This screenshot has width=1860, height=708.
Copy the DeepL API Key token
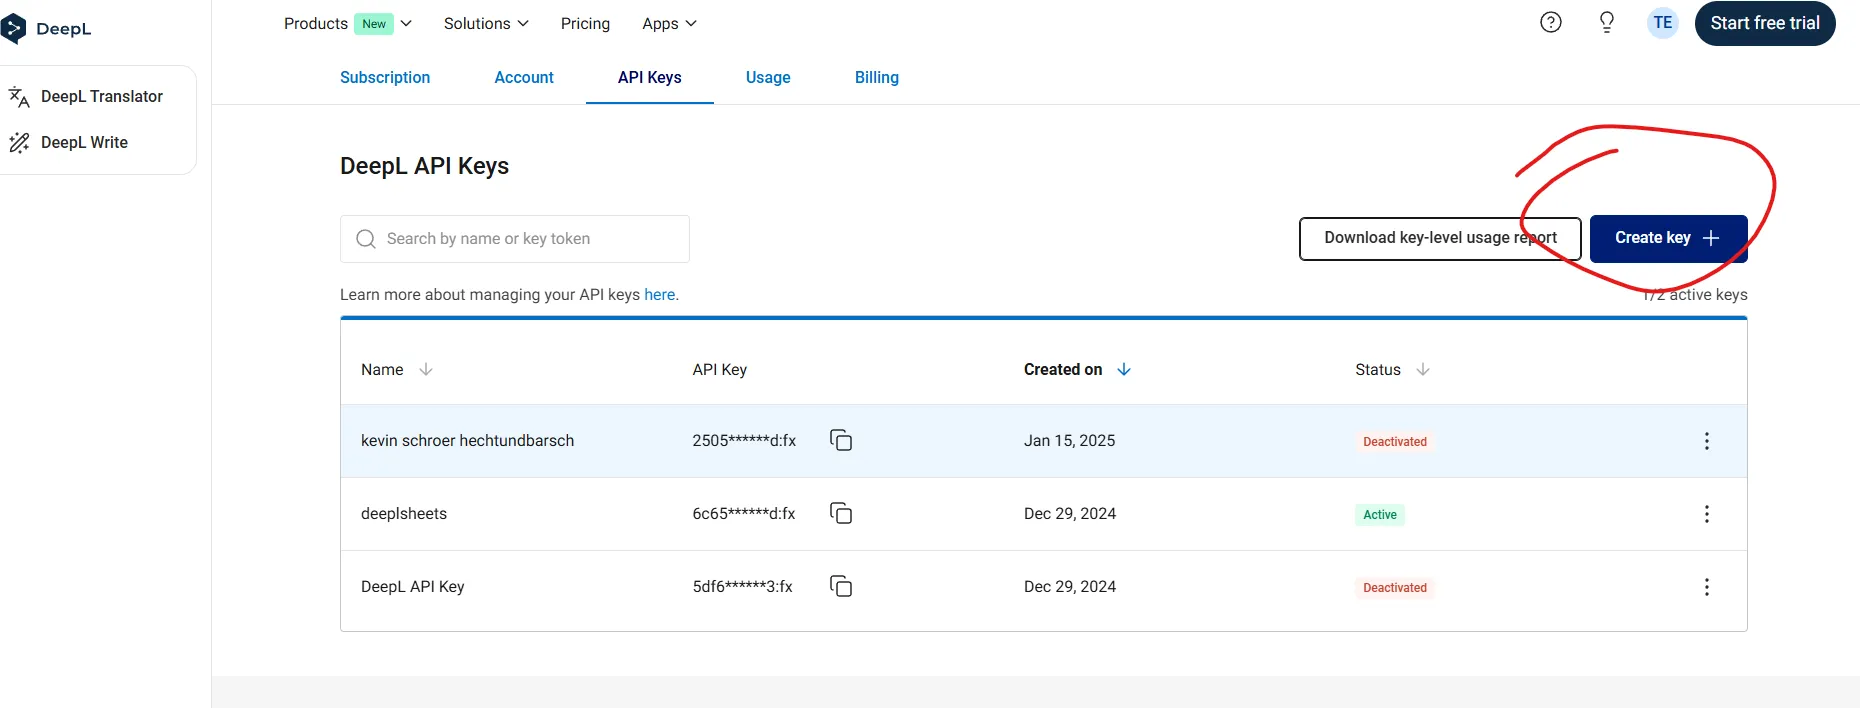(x=841, y=587)
